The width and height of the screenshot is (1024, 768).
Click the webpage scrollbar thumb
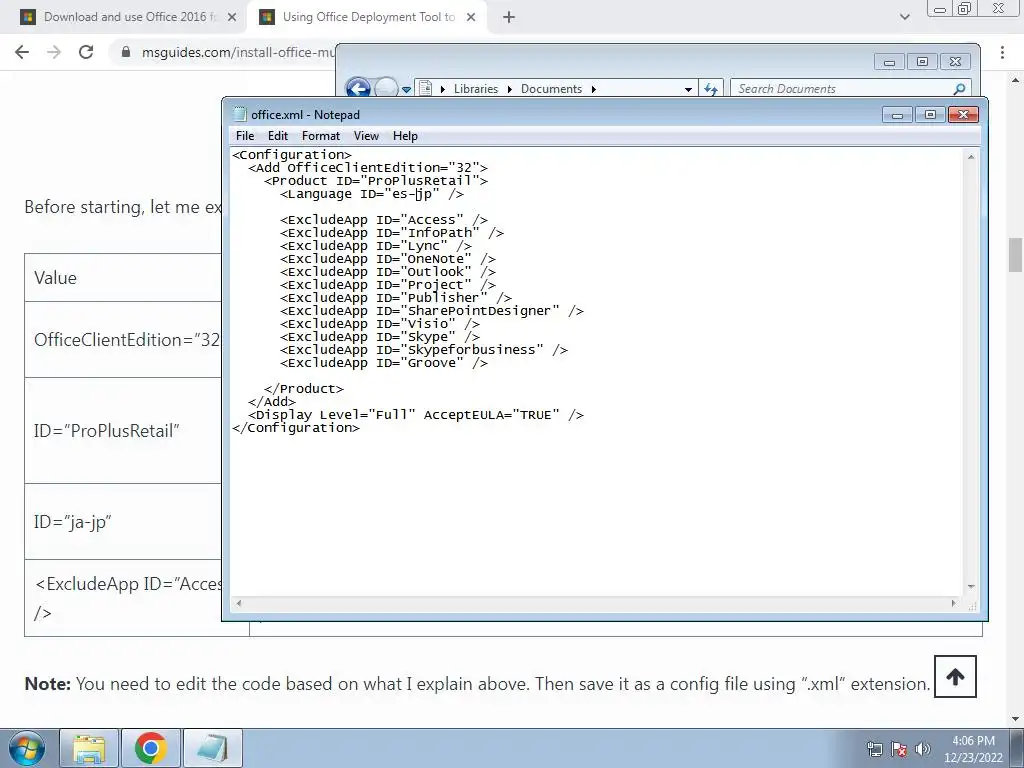pyautogui.click(x=1015, y=255)
